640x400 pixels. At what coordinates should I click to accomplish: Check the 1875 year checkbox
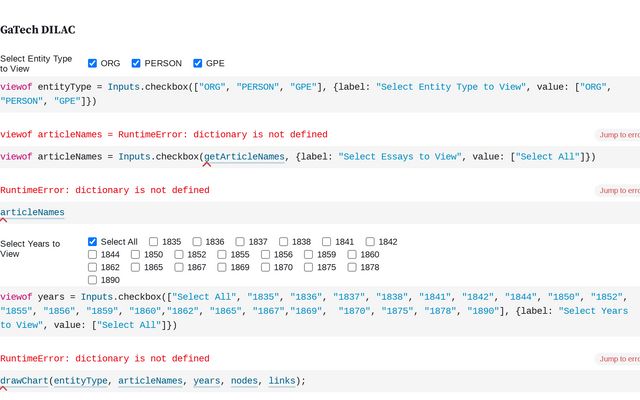click(309, 267)
